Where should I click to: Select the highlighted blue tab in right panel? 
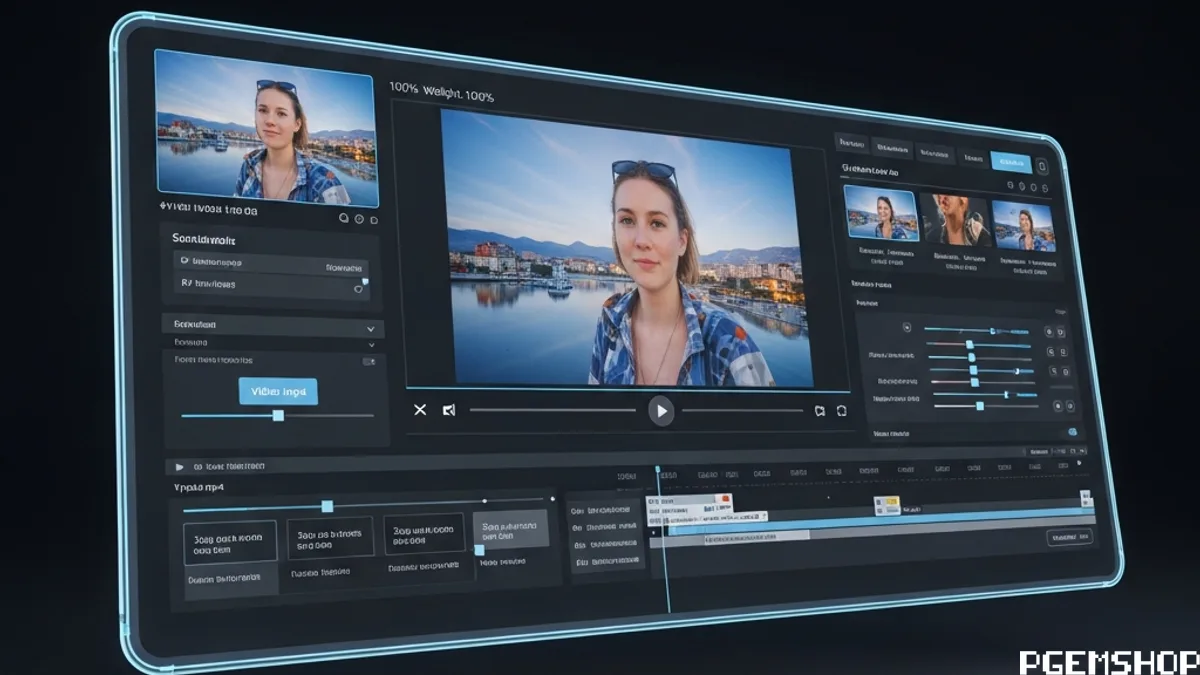click(1010, 162)
